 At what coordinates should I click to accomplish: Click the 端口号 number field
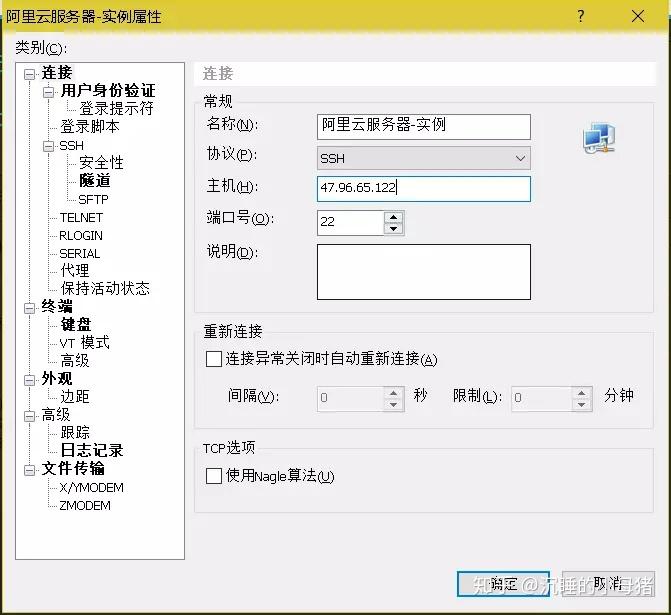tap(351, 222)
